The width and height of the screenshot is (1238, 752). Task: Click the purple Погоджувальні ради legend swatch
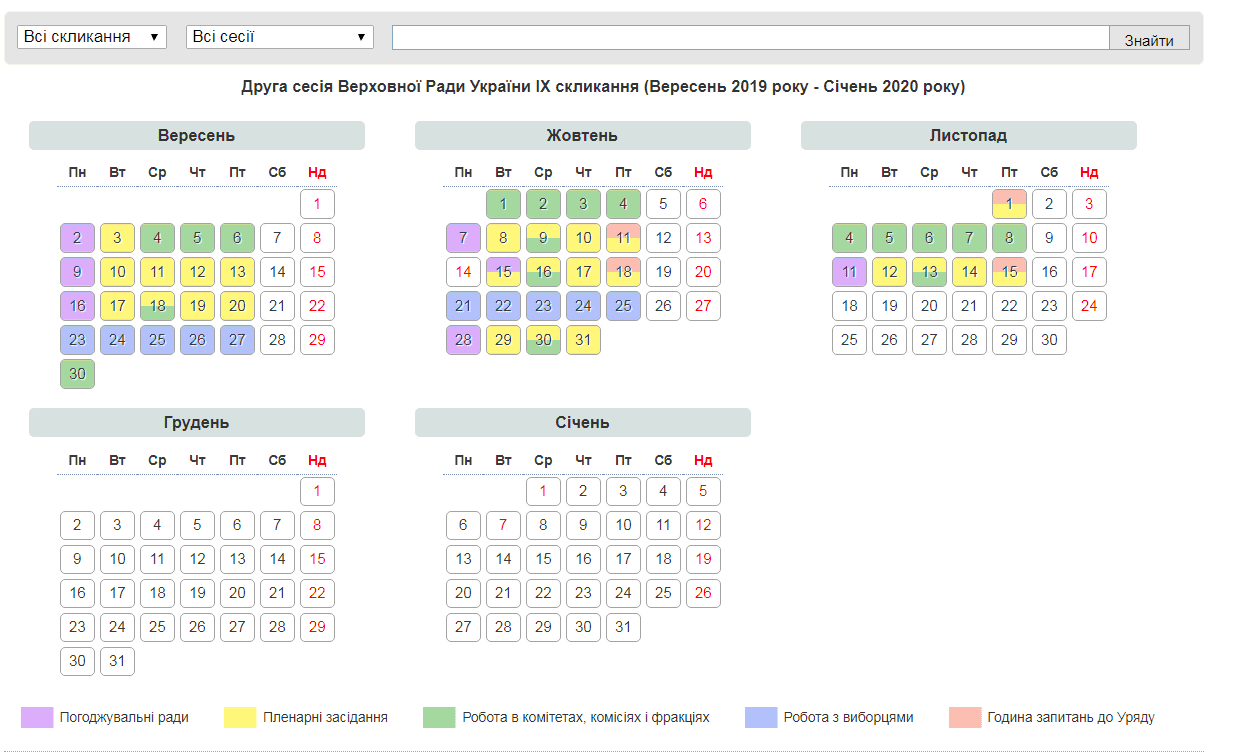[37, 717]
